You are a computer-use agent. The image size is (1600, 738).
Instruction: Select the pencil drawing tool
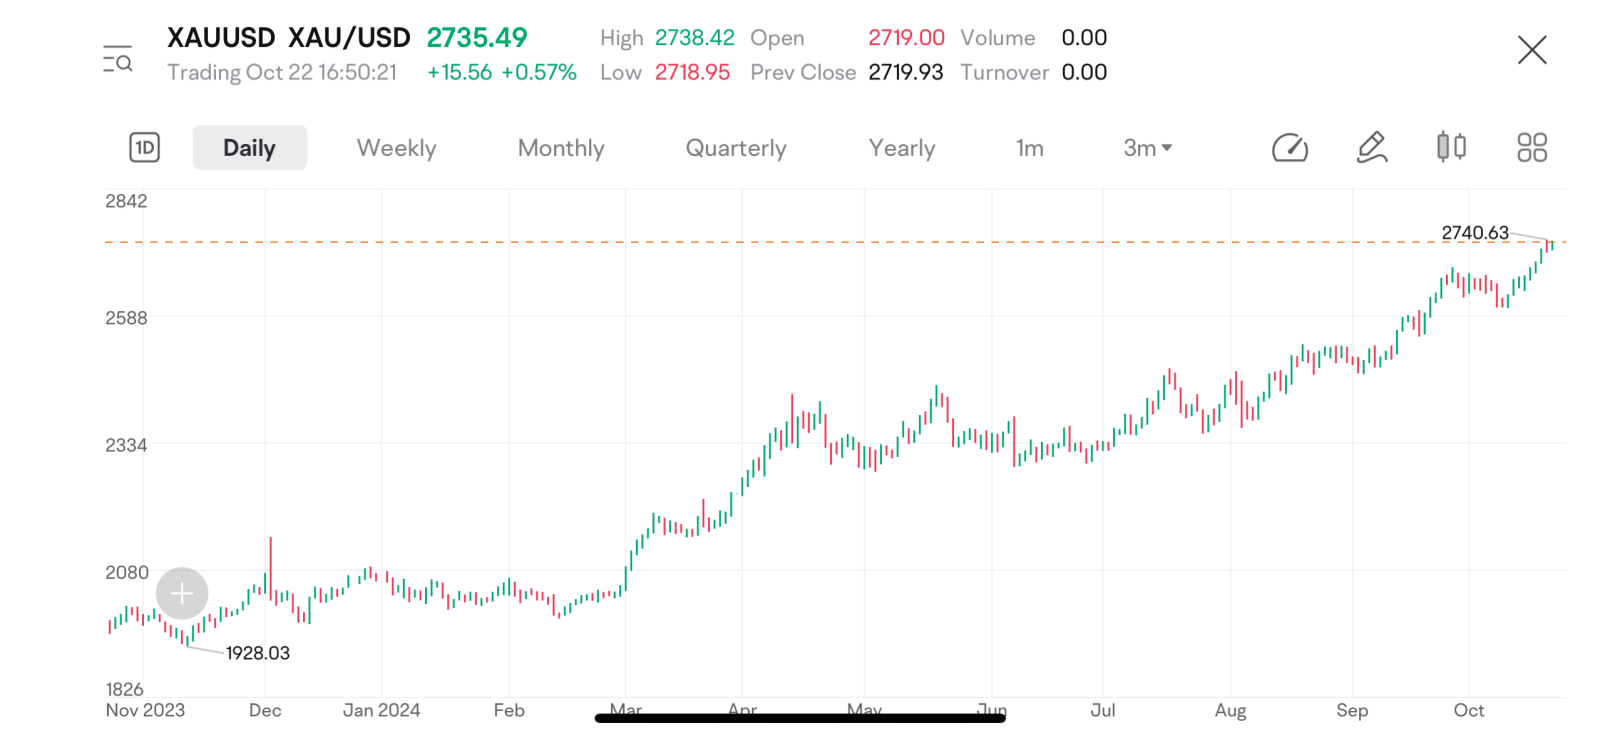pyautogui.click(x=1372, y=148)
